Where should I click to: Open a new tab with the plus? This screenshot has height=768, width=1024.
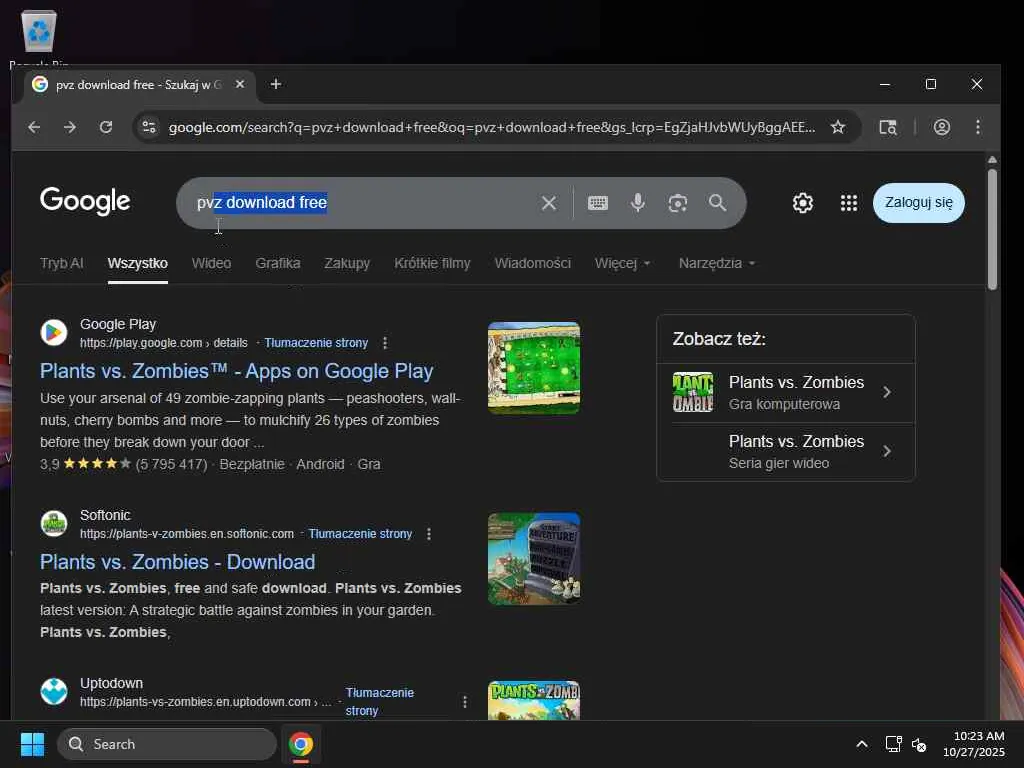coord(276,84)
